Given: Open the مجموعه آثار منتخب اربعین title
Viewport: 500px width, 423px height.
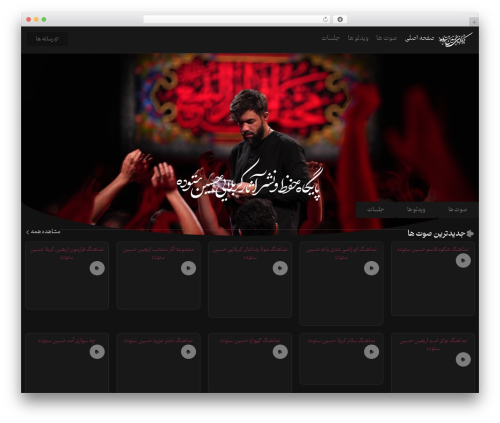Looking at the screenshot, I should [x=158, y=253].
